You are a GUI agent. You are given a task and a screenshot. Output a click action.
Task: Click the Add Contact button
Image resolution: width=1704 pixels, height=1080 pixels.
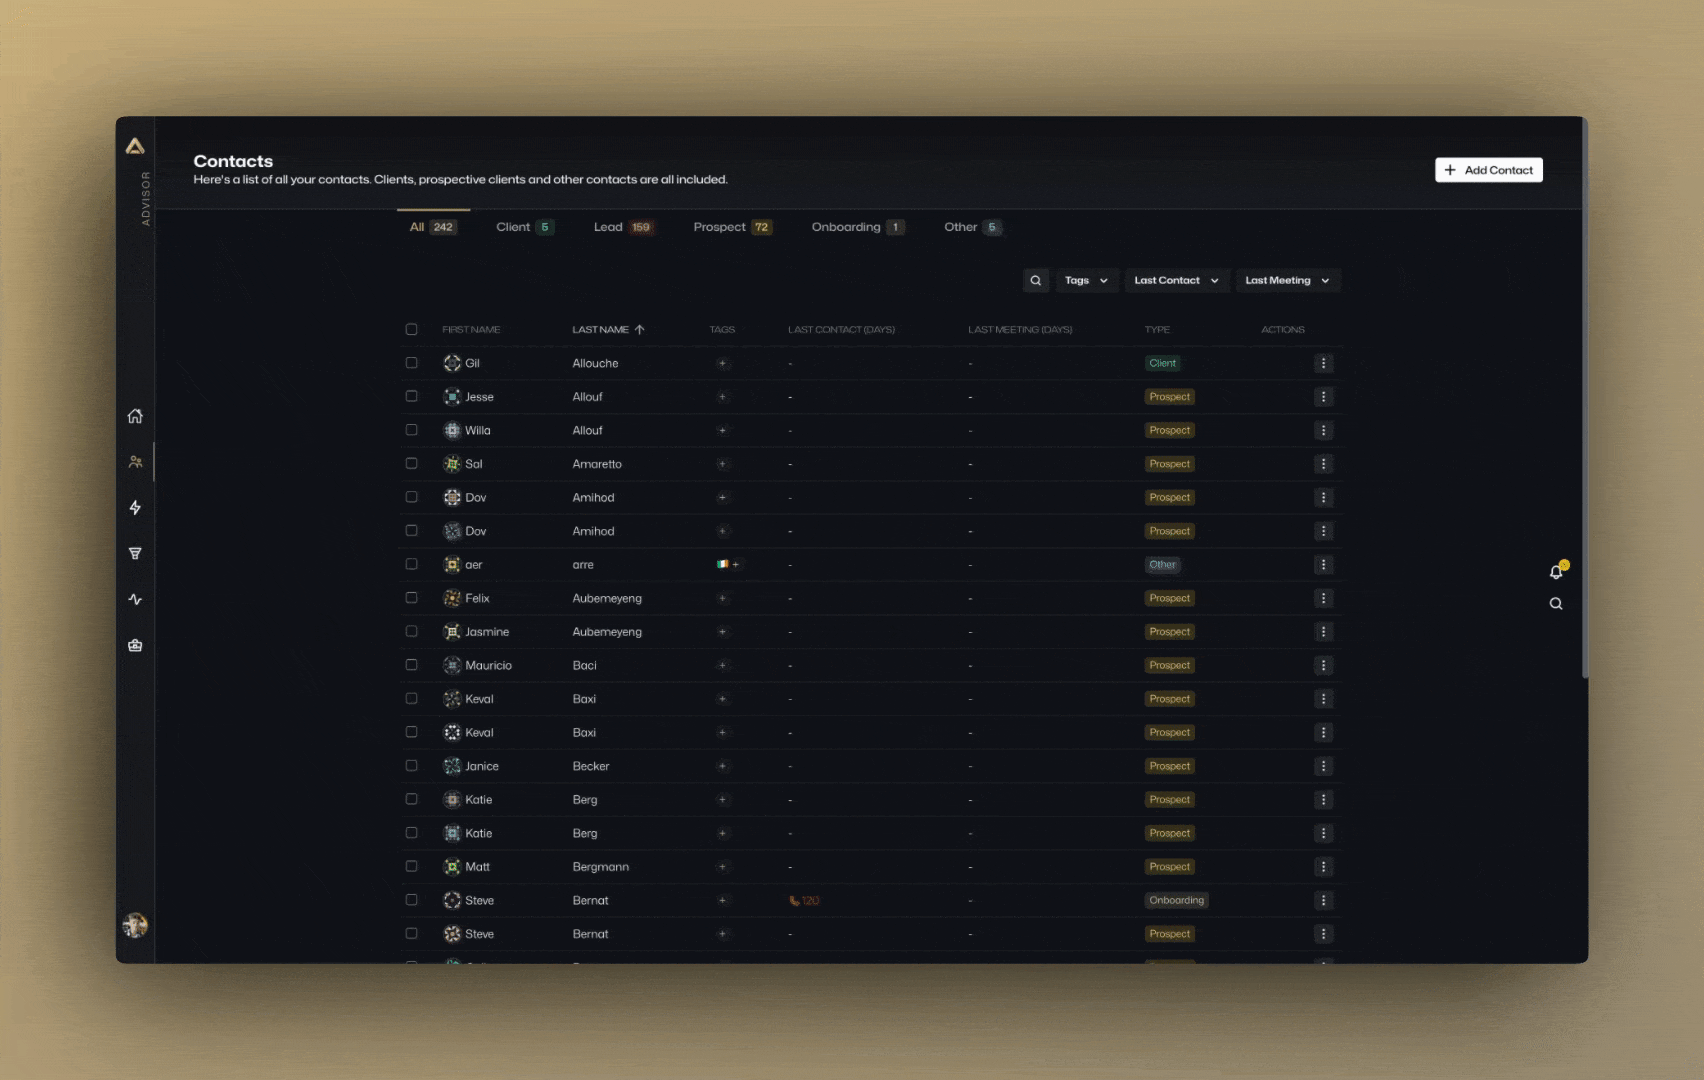(x=1488, y=171)
